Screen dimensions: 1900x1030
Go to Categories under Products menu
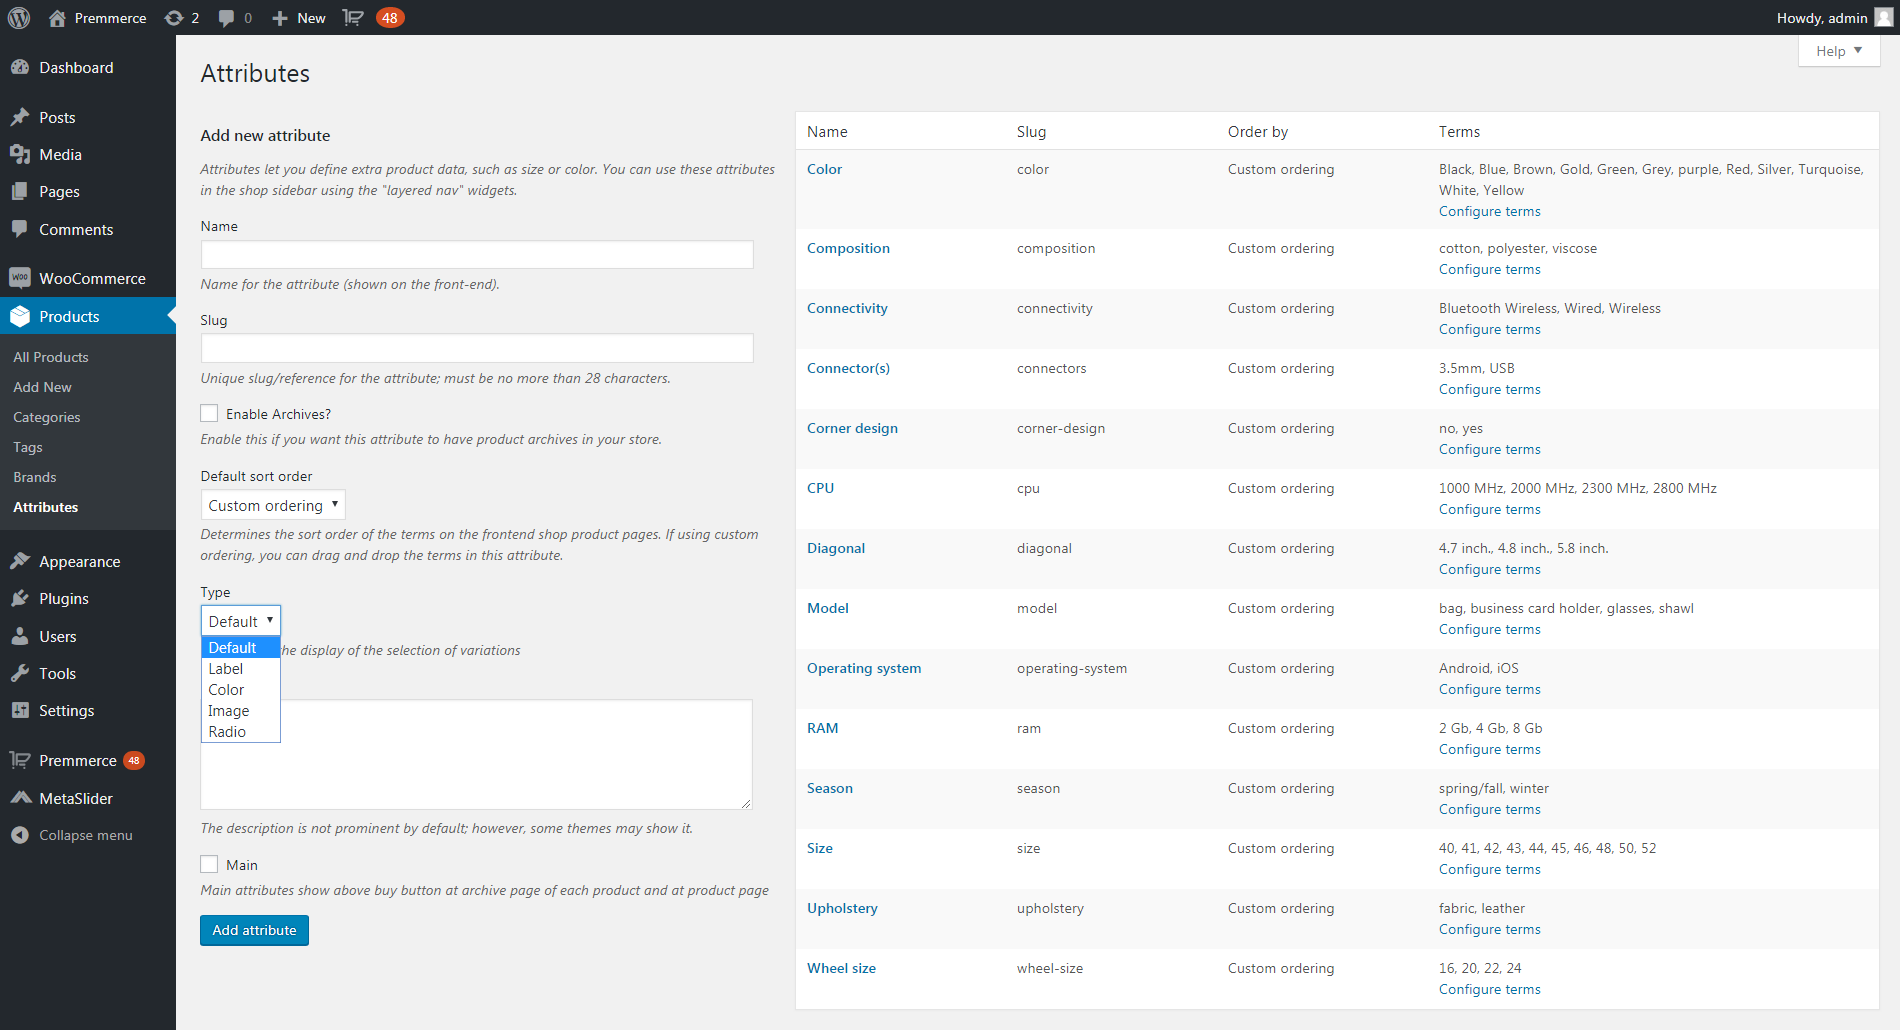[x=47, y=417]
